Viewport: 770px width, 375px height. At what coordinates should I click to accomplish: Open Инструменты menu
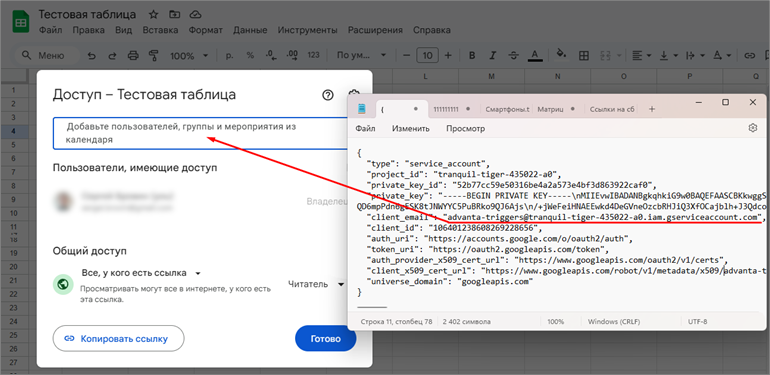click(x=307, y=30)
